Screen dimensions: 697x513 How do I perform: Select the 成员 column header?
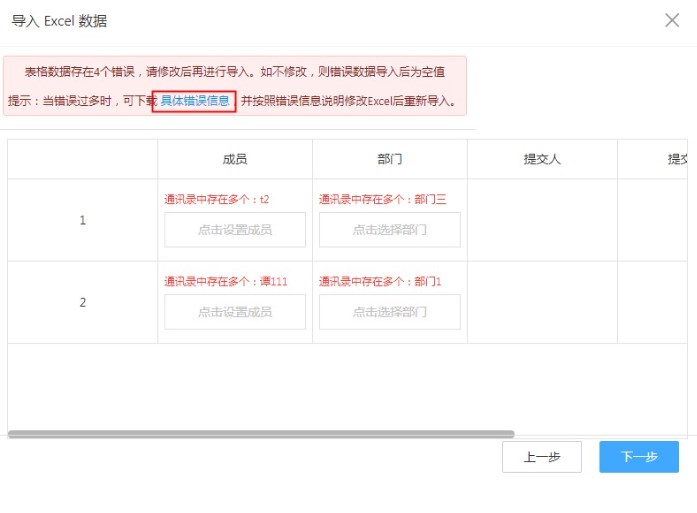point(235,159)
